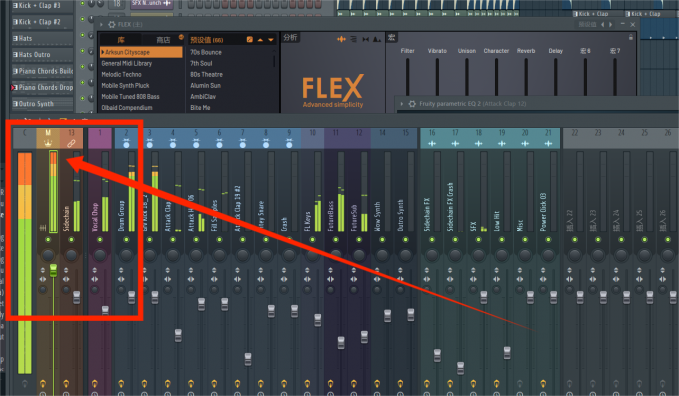Click the pattern icon beside Hats in pattern list
Image resolution: width=679 pixels, height=396 pixels.
[15, 39]
